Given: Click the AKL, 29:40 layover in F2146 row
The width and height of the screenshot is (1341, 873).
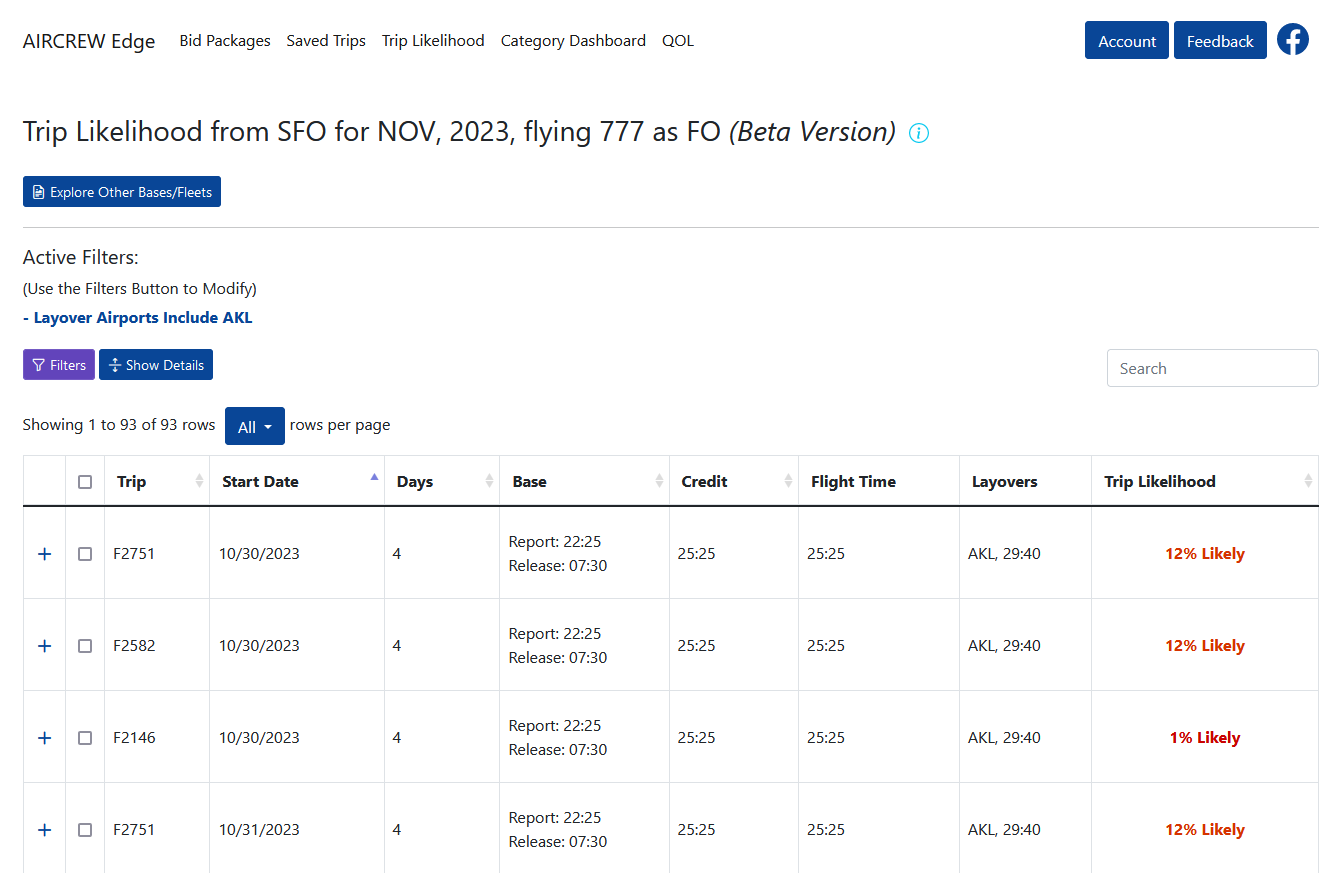Looking at the screenshot, I should 1004,738.
